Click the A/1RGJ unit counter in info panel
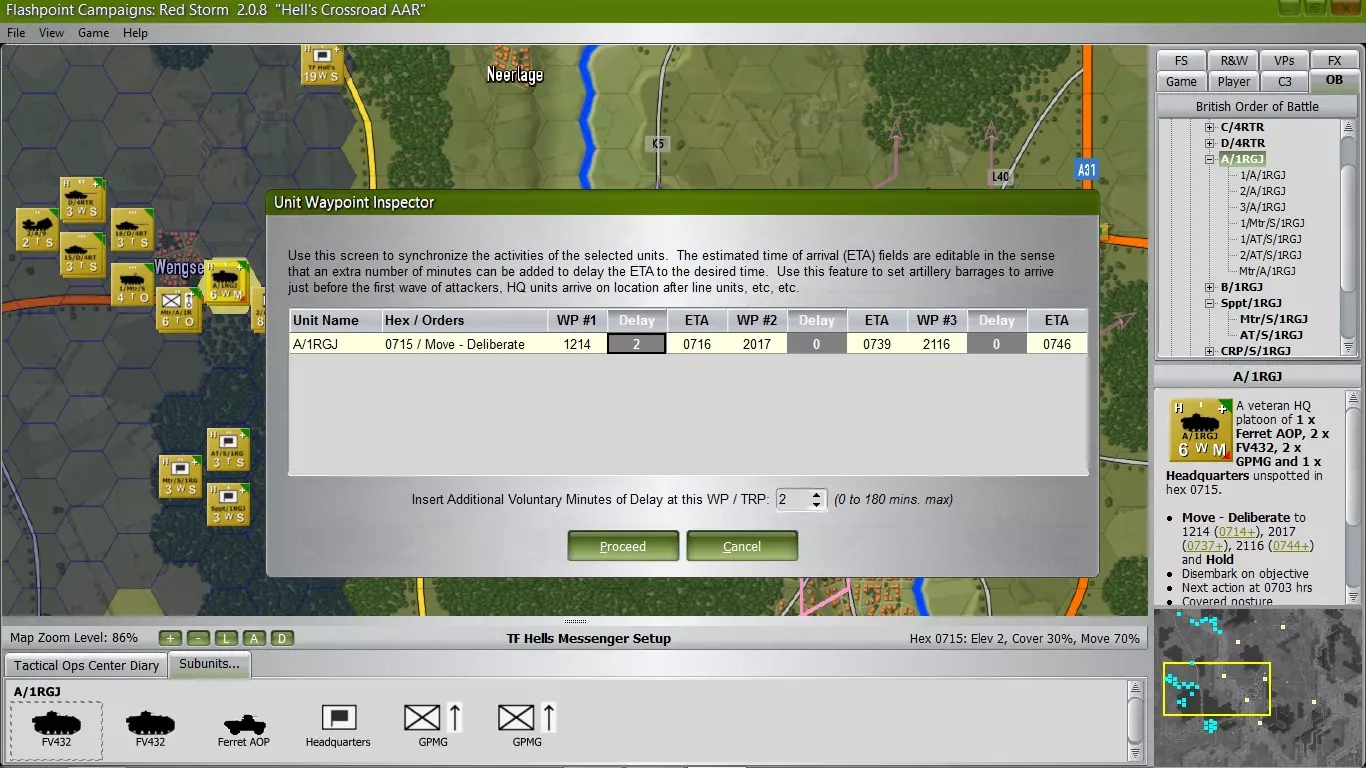The height and width of the screenshot is (768, 1366). tap(1201, 431)
